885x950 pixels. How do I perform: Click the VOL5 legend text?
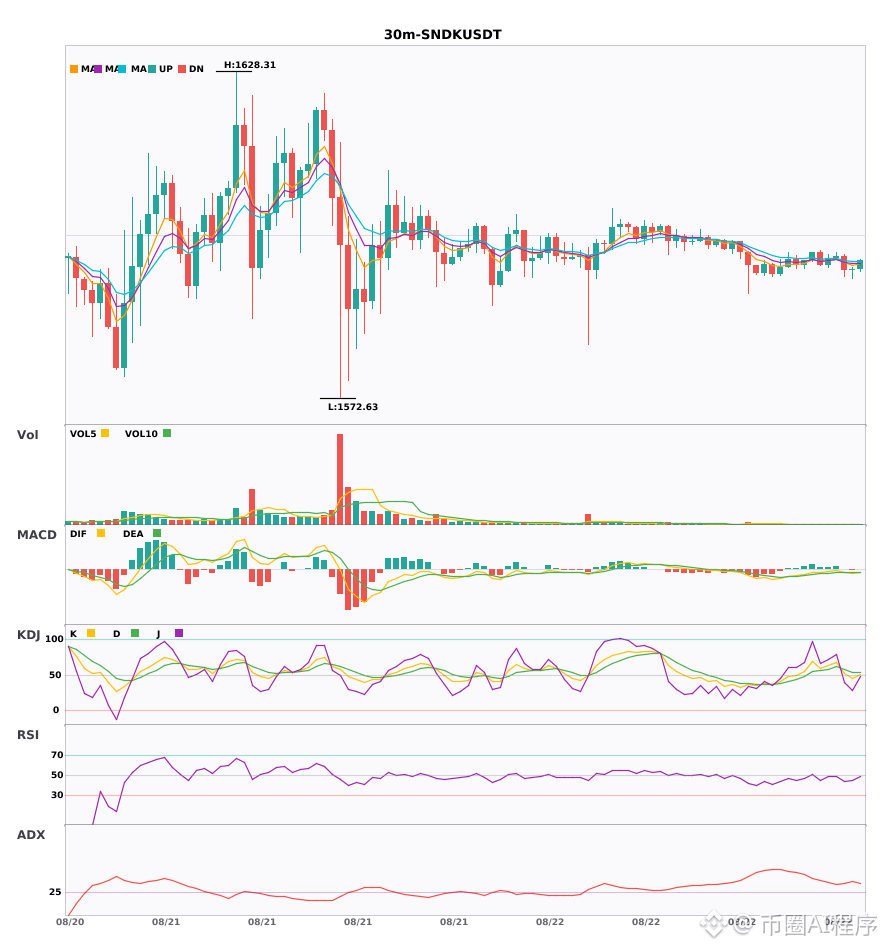83,434
